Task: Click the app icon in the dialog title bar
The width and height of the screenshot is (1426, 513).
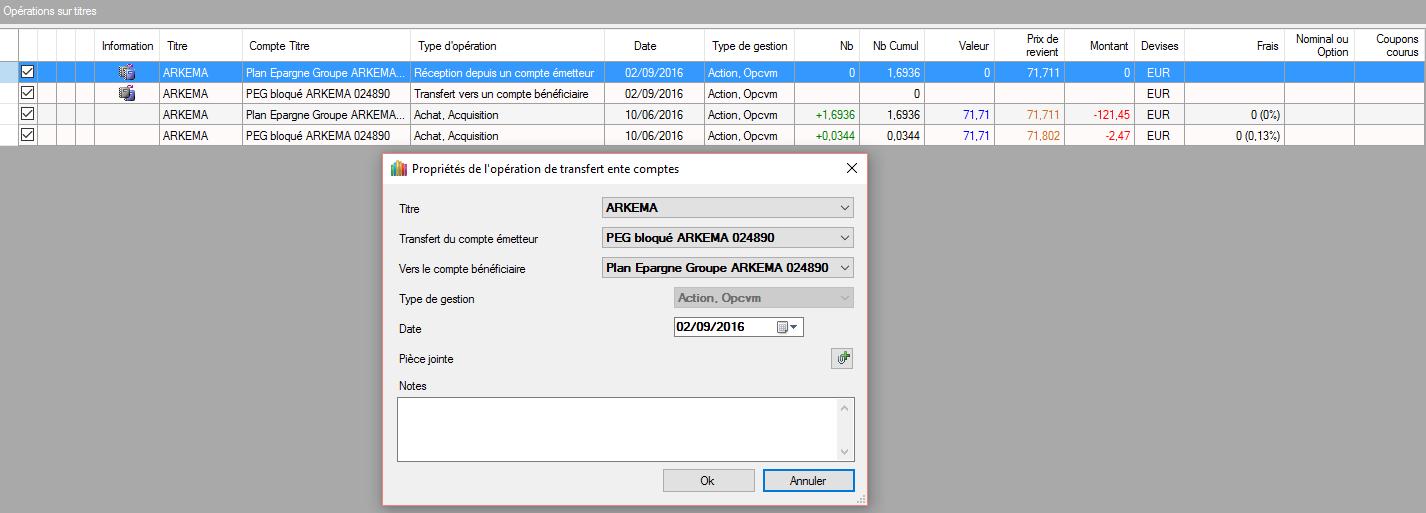Action: pyautogui.click(x=398, y=169)
